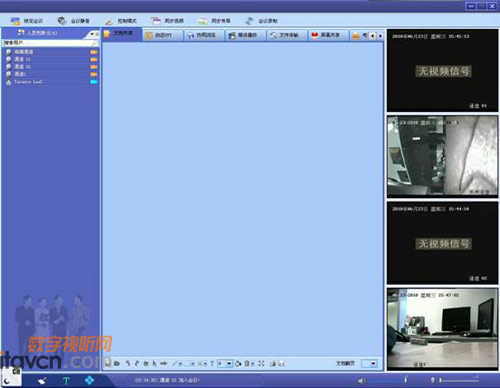Toggle the speaker mute icon beside the volume slider

pos(361,380)
